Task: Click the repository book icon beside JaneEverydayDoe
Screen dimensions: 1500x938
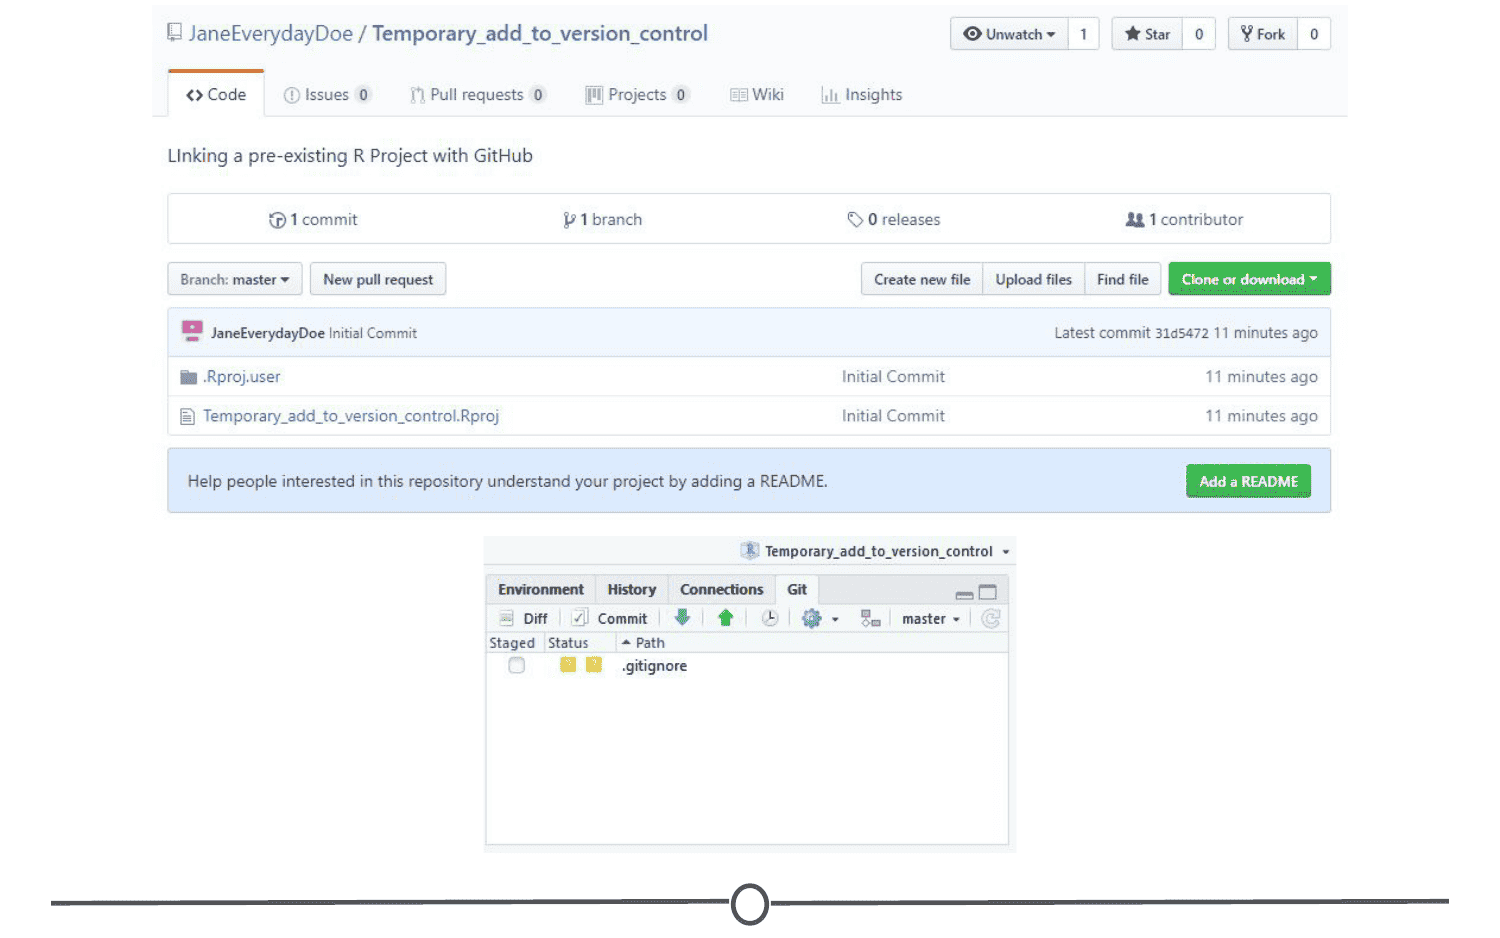Action: (175, 33)
